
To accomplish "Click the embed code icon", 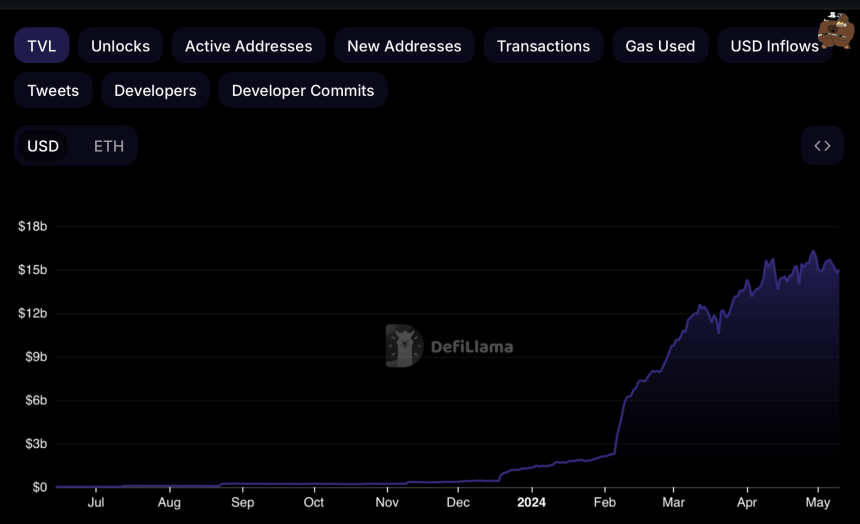I will [x=822, y=146].
